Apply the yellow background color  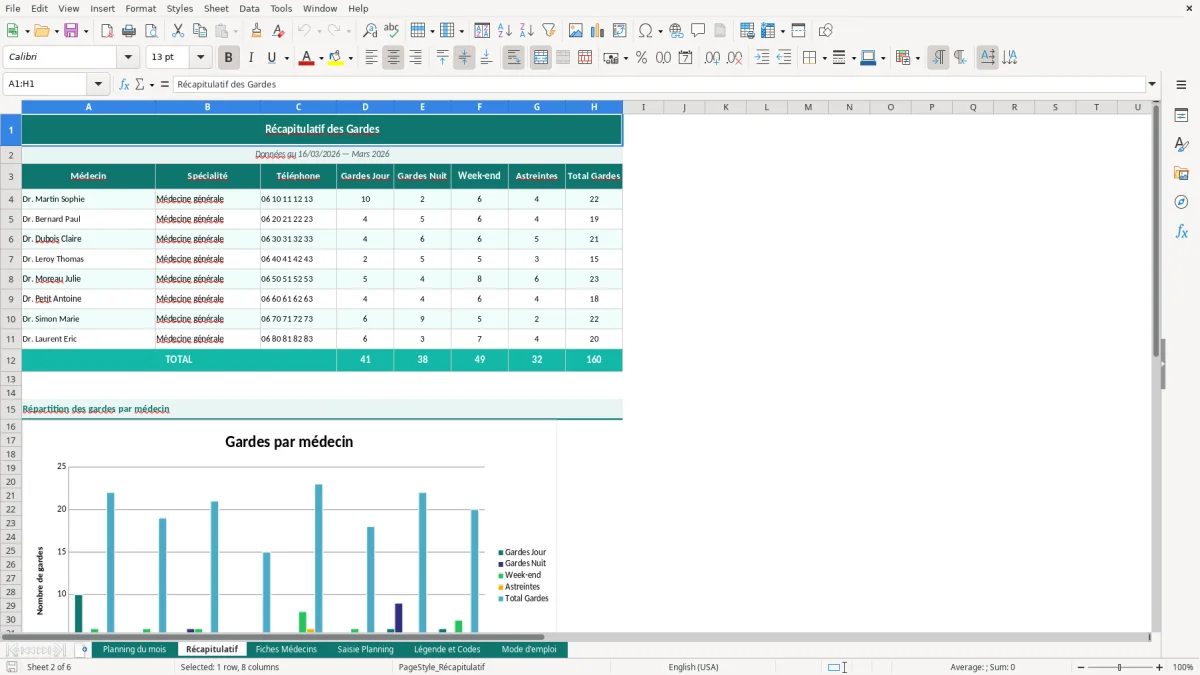pyautogui.click(x=336, y=58)
